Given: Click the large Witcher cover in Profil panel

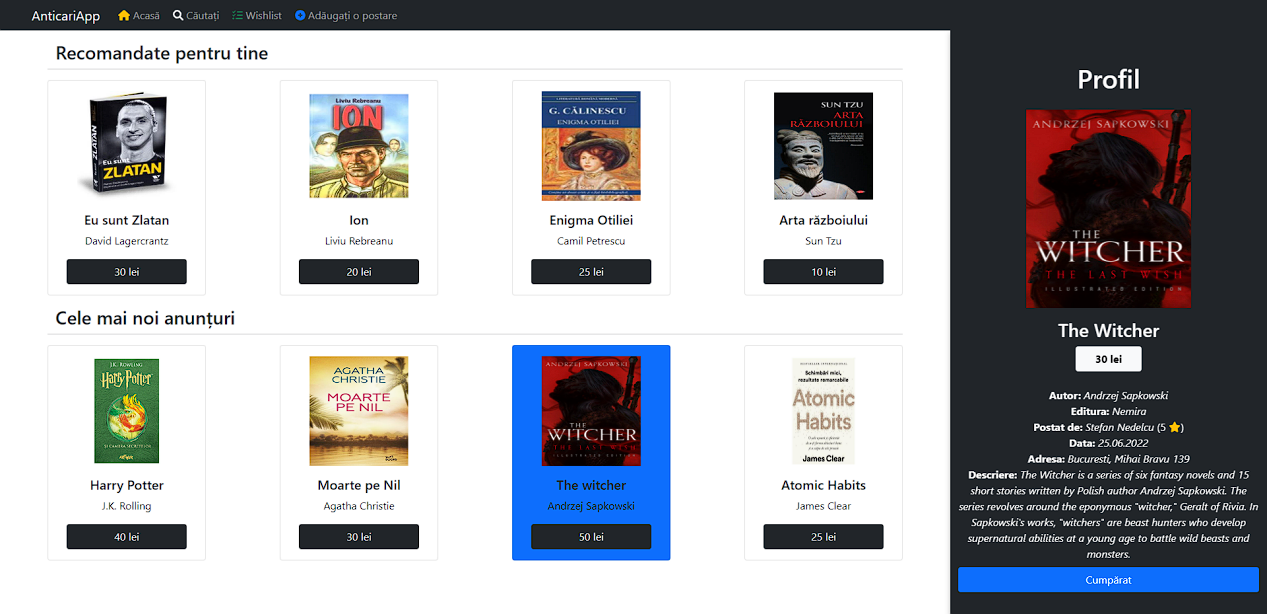Looking at the screenshot, I should [1108, 209].
